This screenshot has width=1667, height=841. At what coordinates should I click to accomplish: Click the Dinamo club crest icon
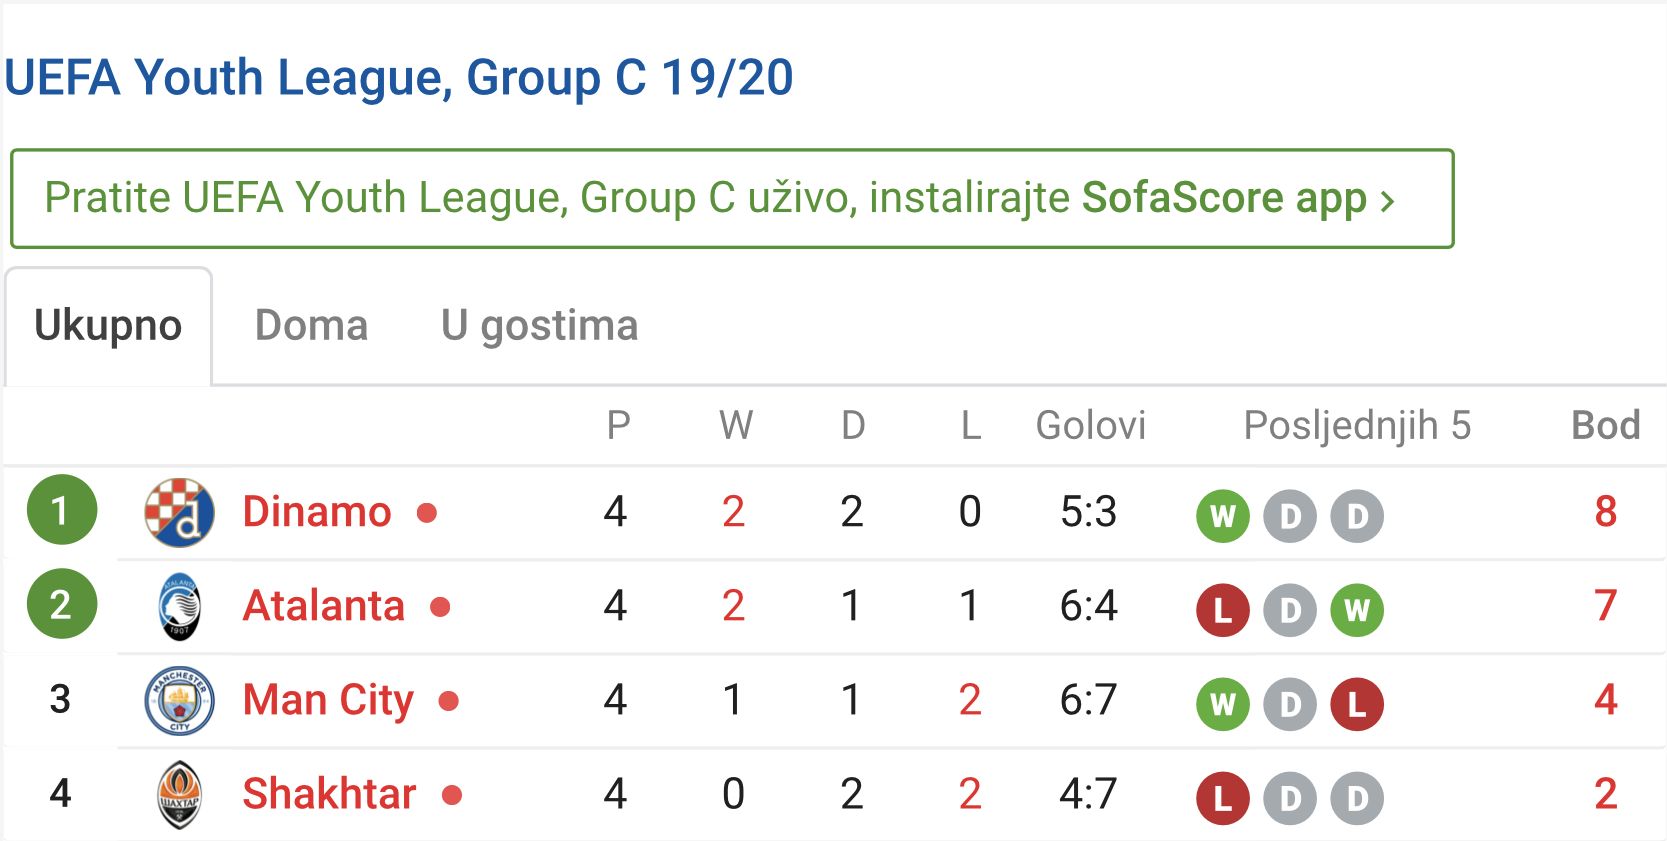[180, 512]
